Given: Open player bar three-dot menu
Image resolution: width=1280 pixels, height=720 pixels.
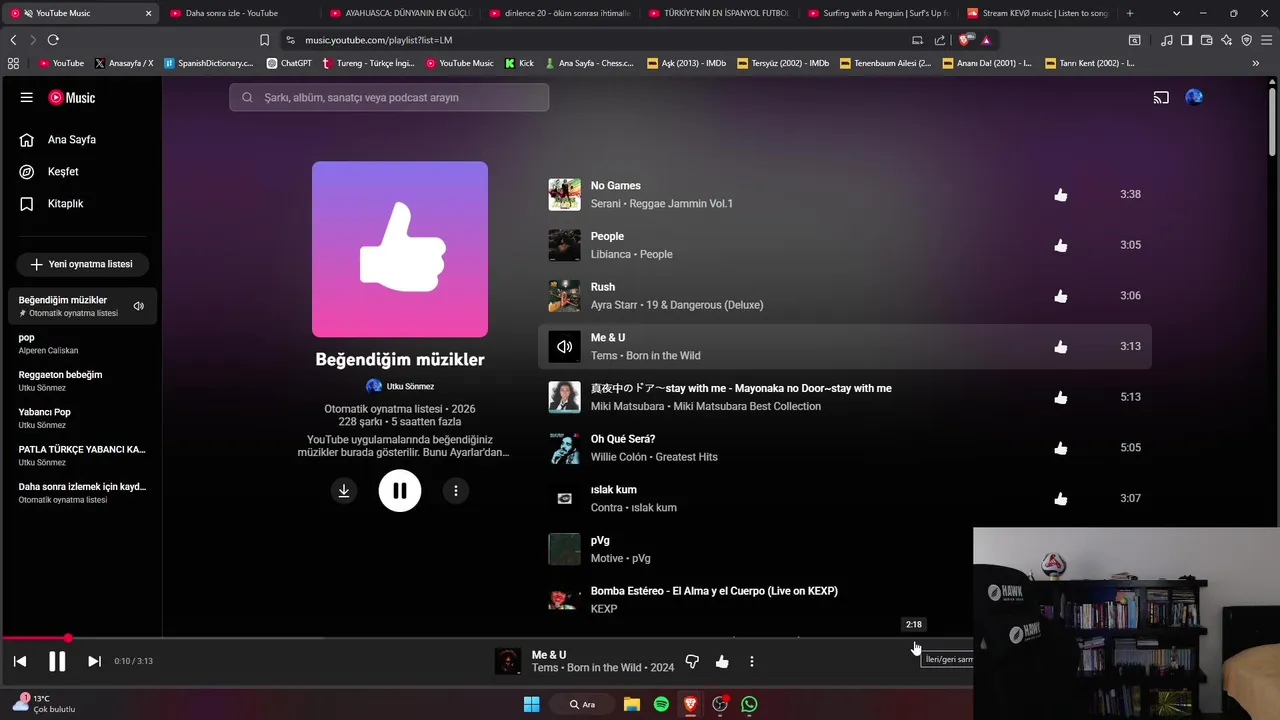Looking at the screenshot, I should pyautogui.click(x=752, y=661).
